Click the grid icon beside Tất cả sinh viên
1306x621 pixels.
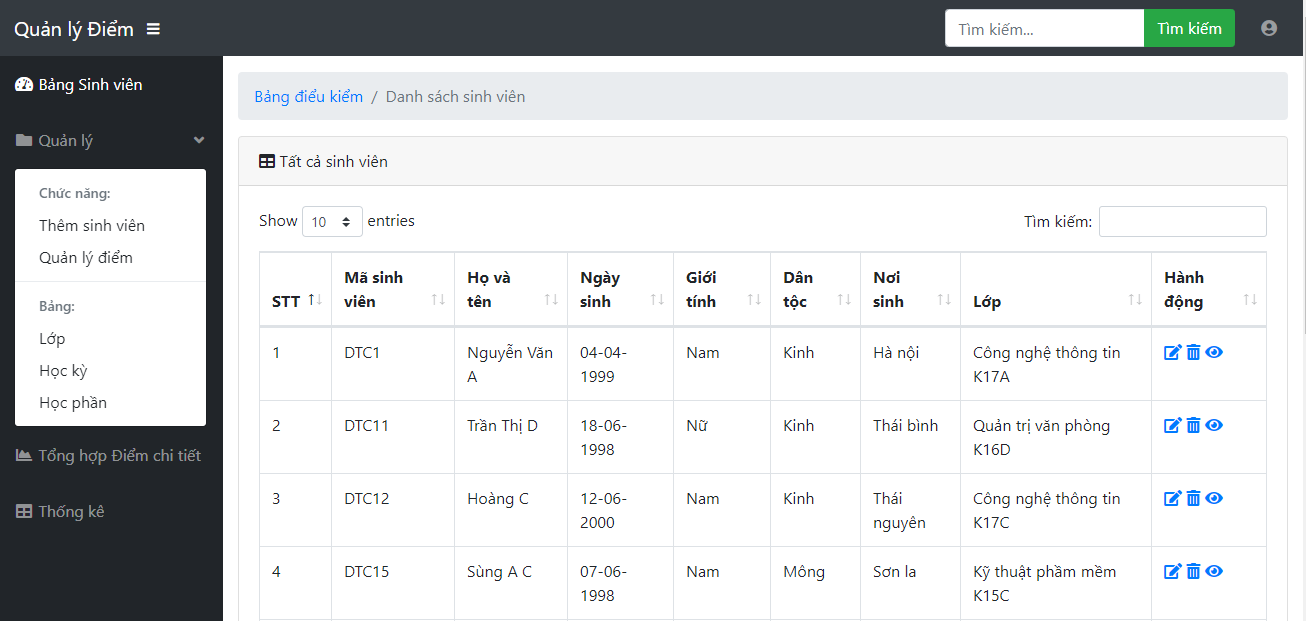tap(266, 160)
